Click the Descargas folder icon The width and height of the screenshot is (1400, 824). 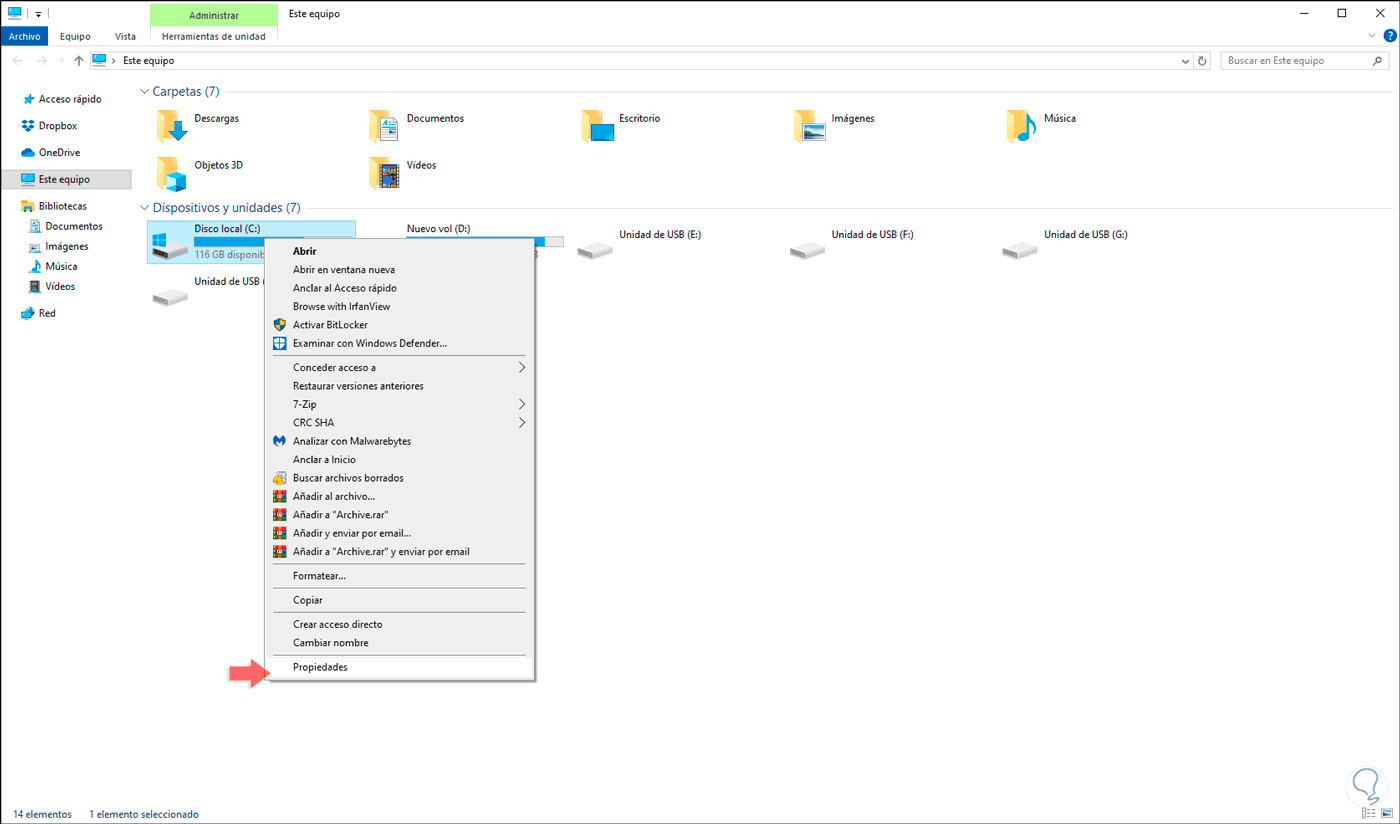coord(172,127)
